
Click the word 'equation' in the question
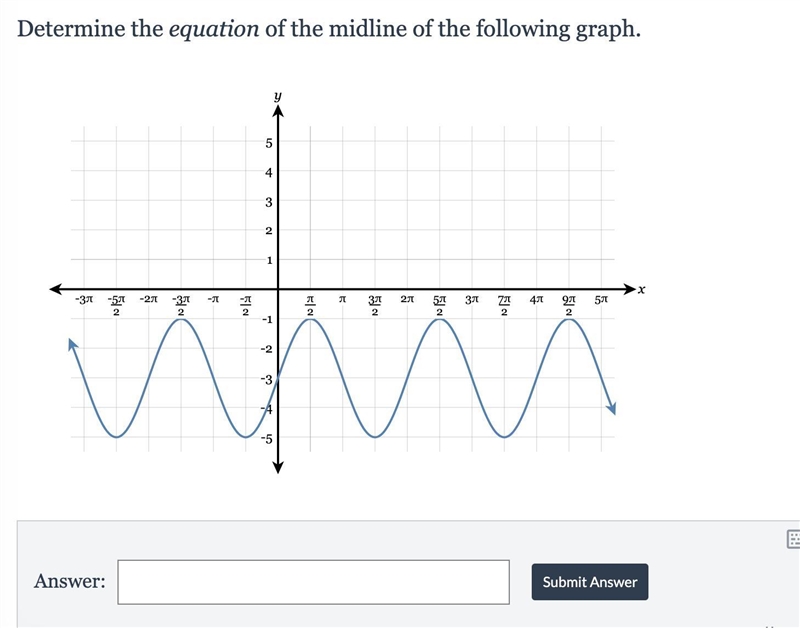(214, 29)
